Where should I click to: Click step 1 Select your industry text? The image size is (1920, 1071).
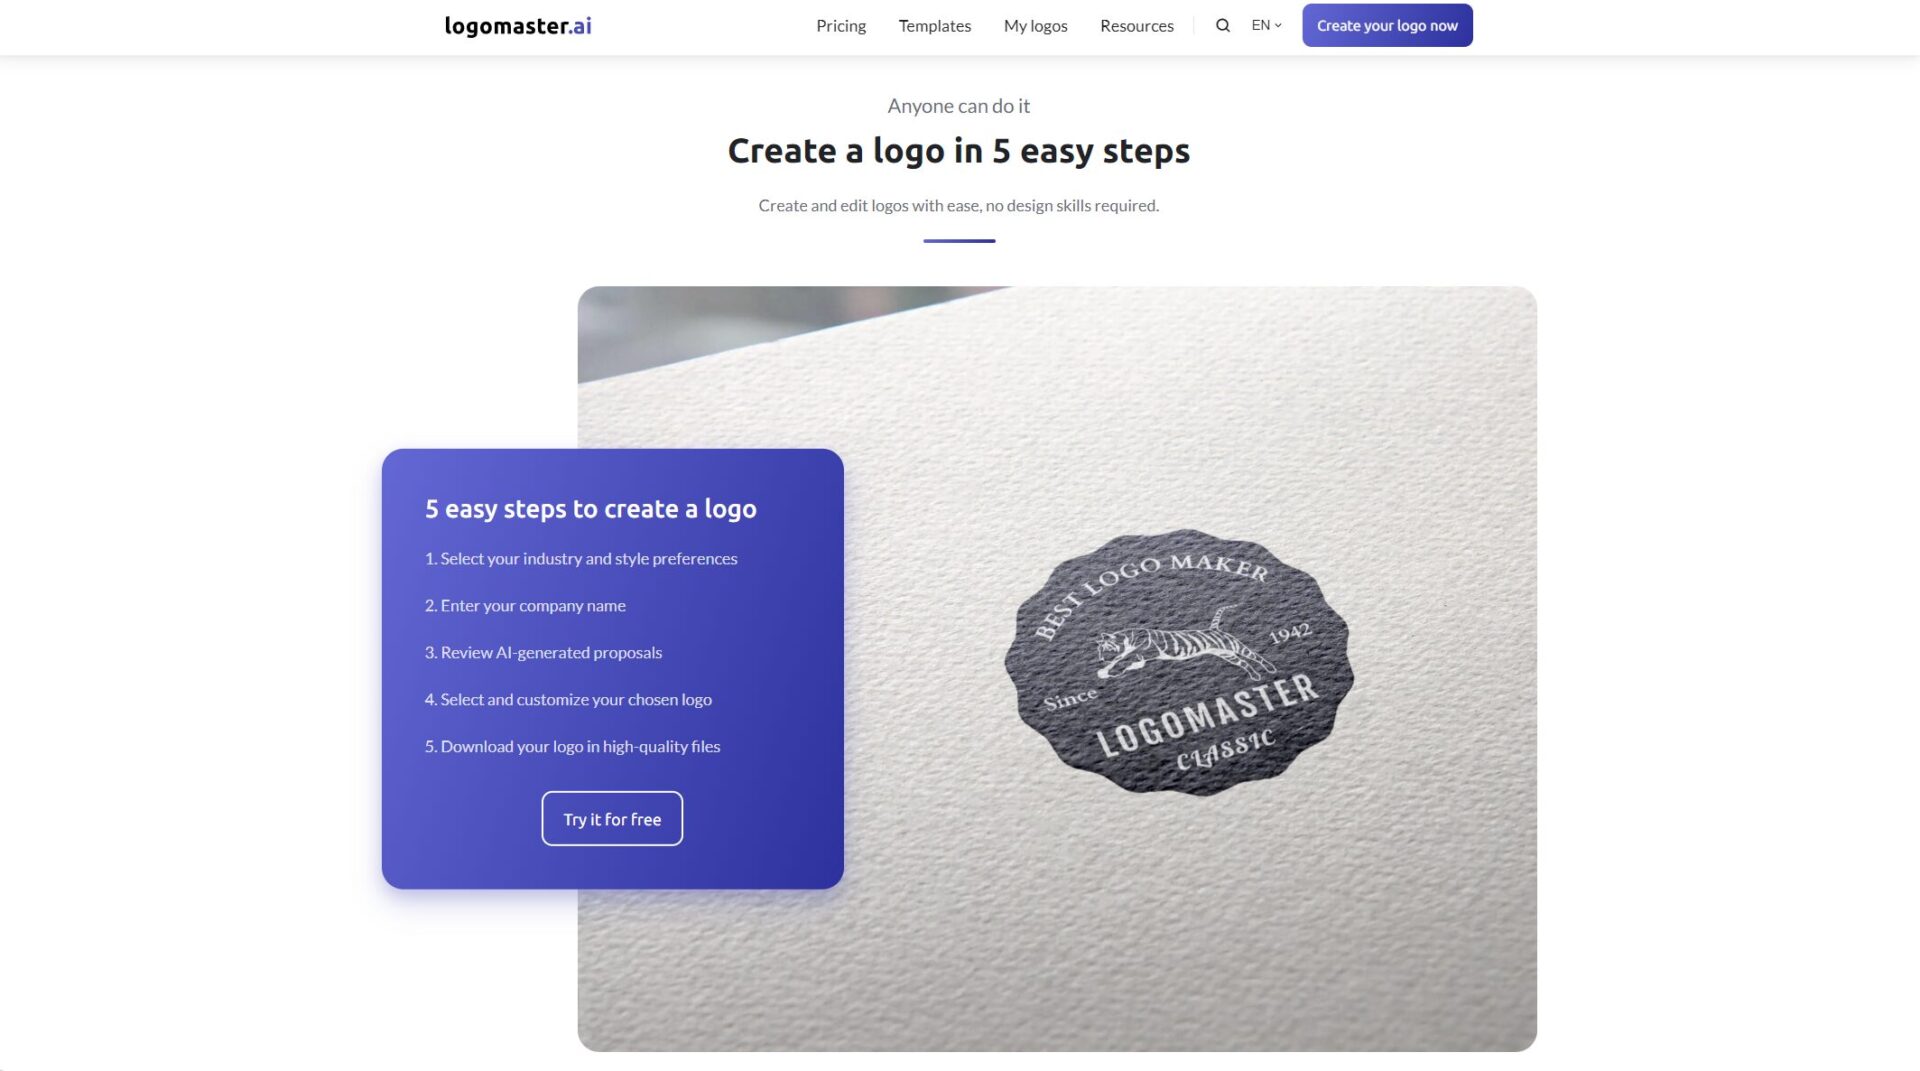tap(581, 559)
